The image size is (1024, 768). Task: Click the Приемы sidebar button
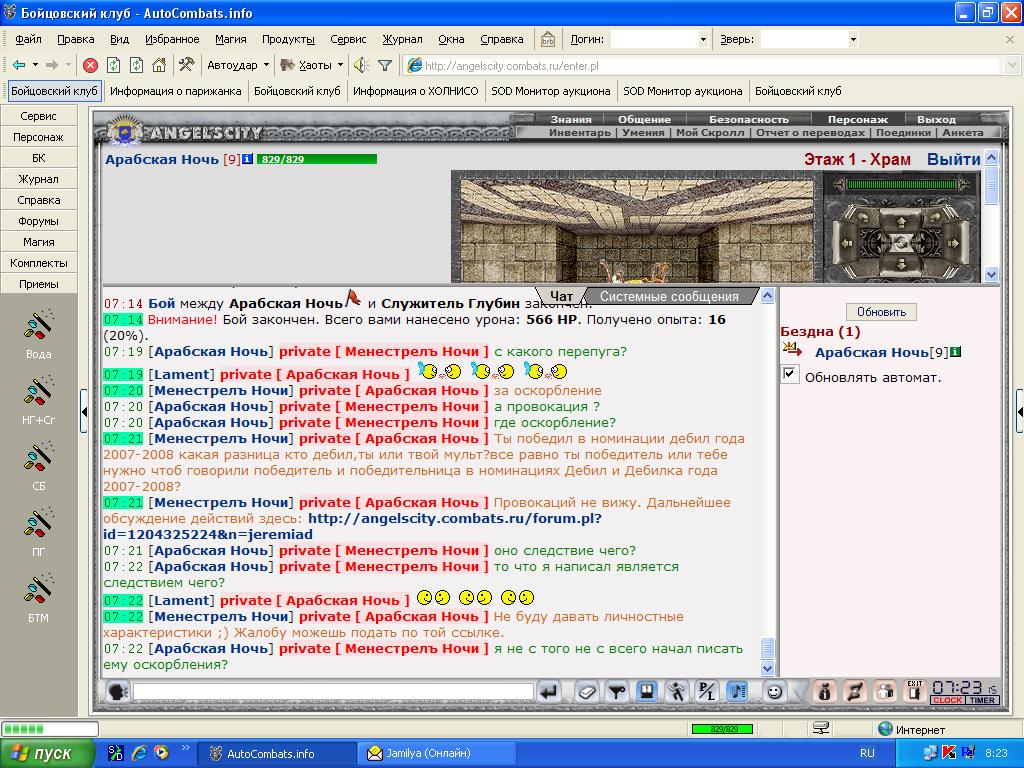tap(39, 283)
